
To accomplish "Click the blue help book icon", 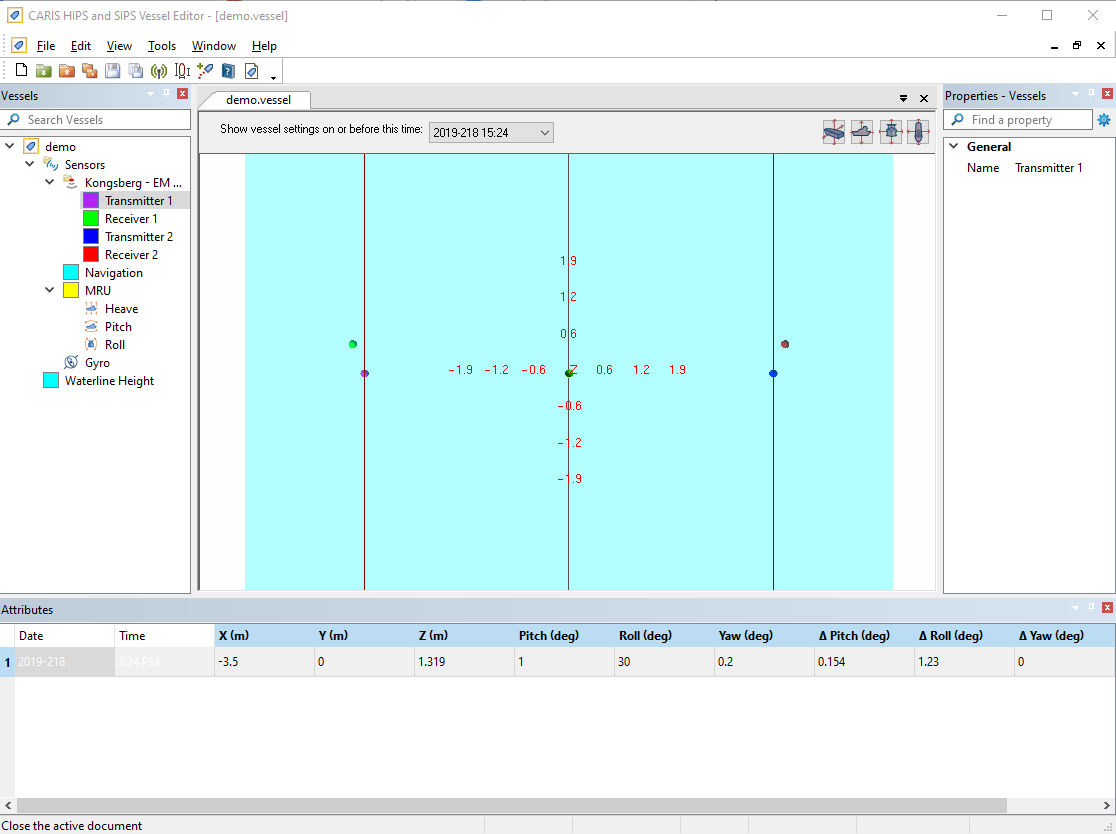I will [228, 70].
